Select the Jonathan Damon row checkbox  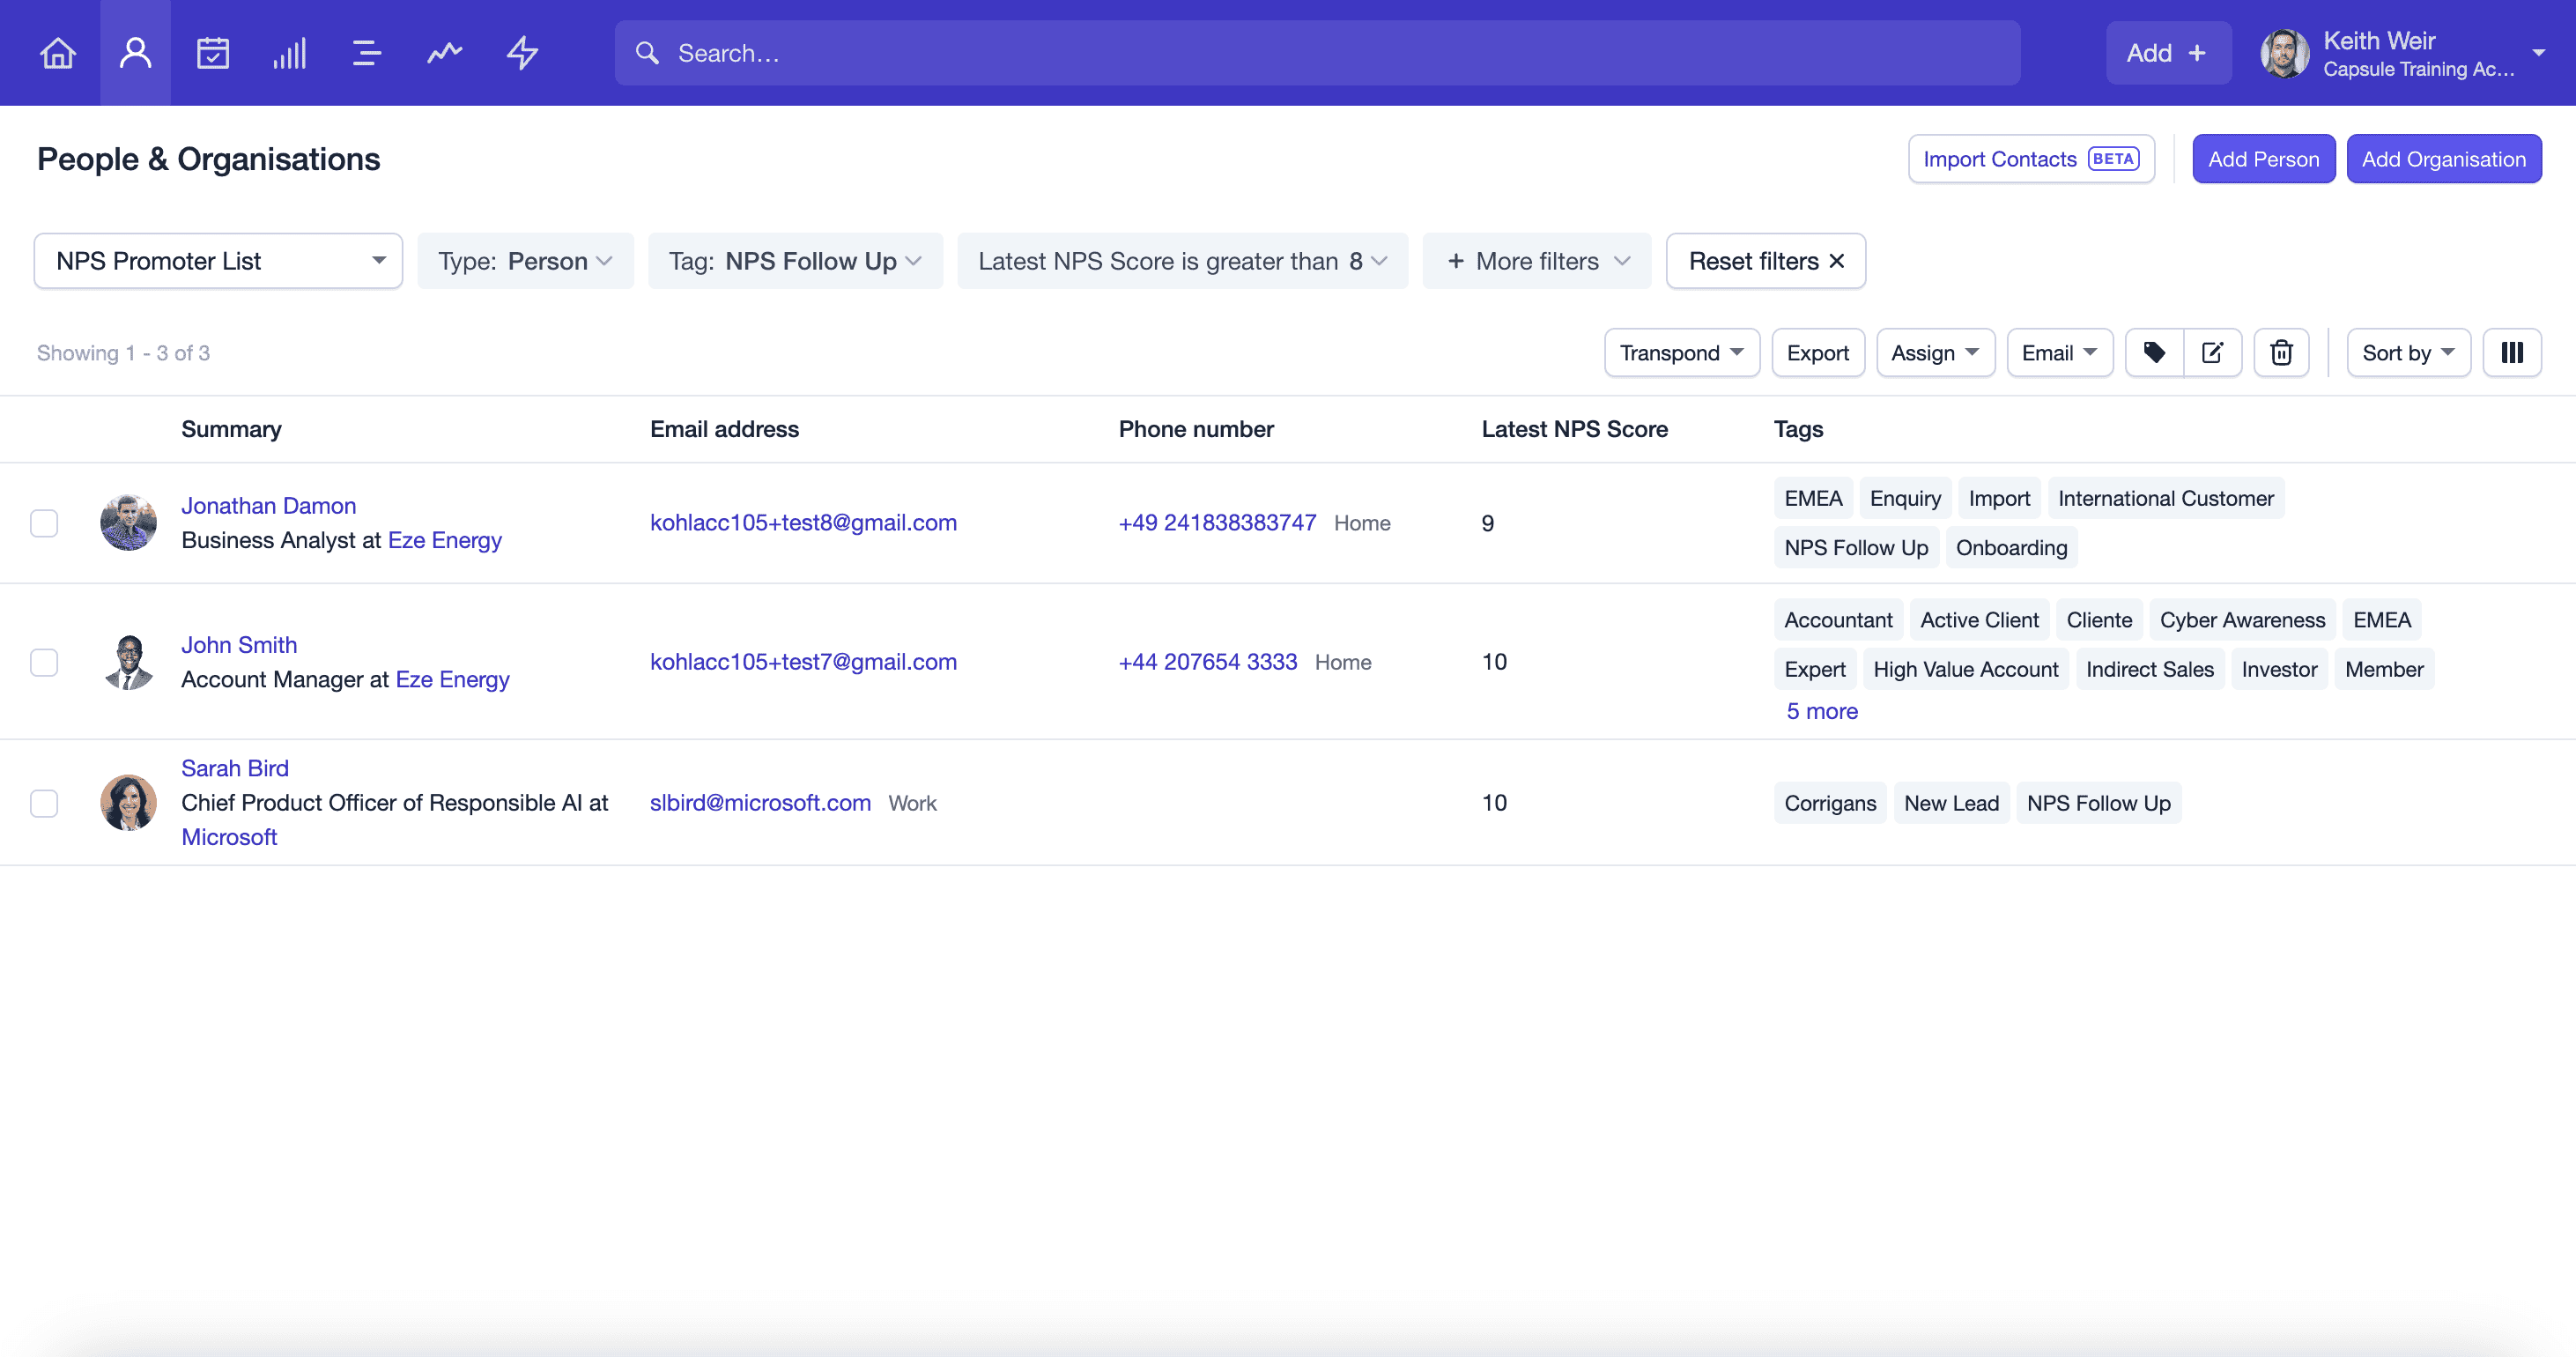tap(44, 523)
